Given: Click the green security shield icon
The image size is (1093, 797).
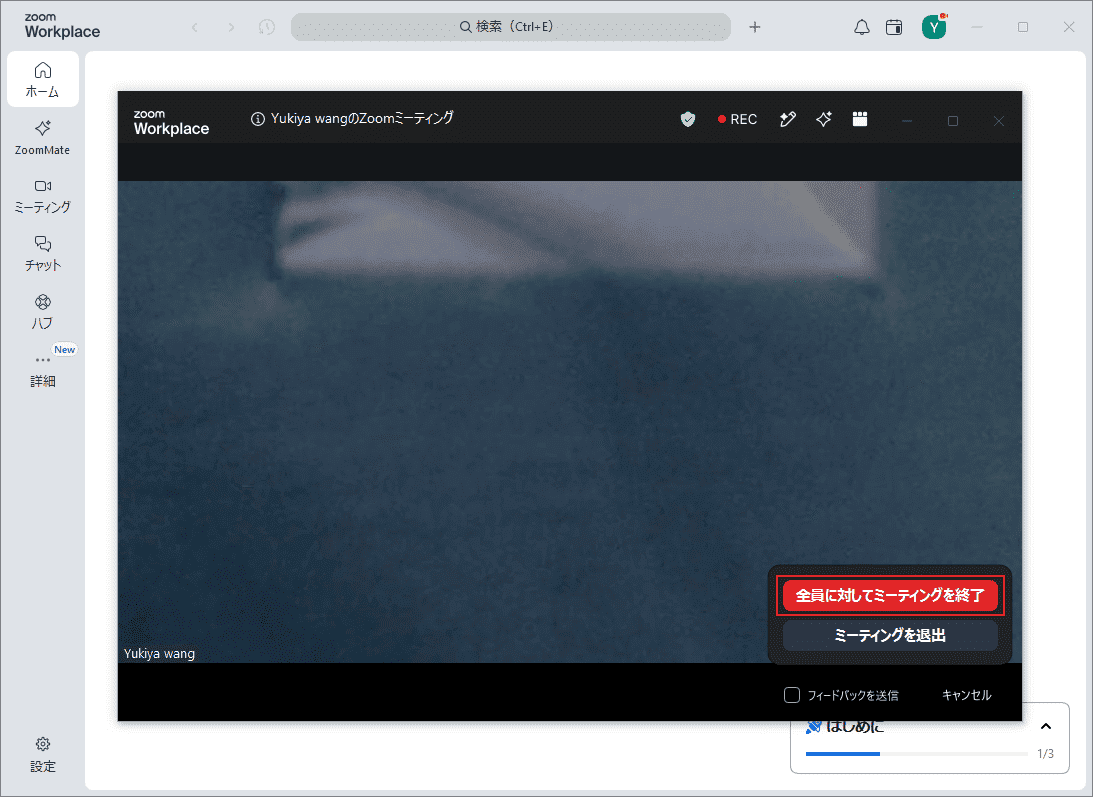Looking at the screenshot, I should tap(688, 119).
